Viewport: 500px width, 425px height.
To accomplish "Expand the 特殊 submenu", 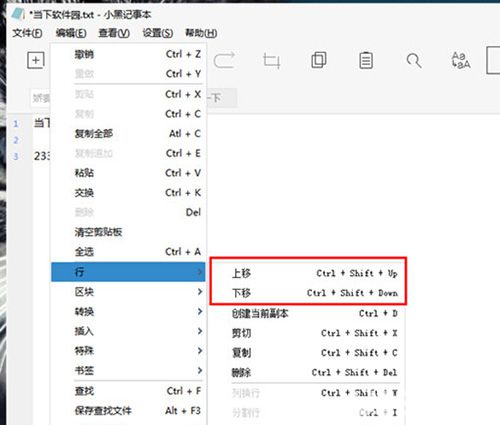I will click(x=128, y=351).
